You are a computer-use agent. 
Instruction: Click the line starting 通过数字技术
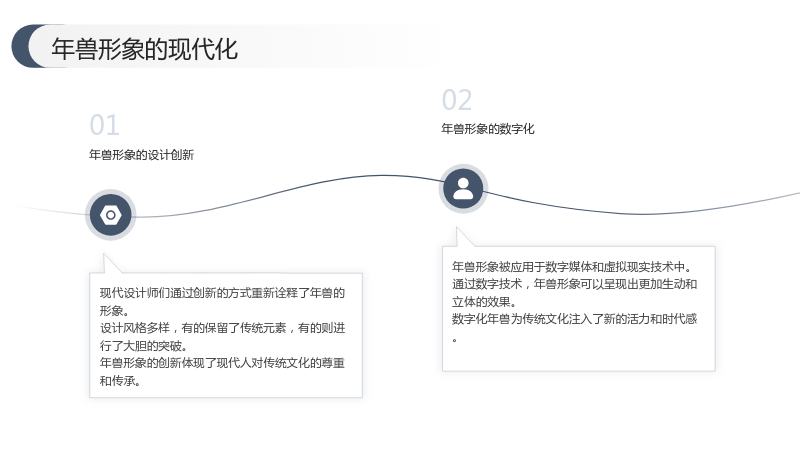coord(574,284)
